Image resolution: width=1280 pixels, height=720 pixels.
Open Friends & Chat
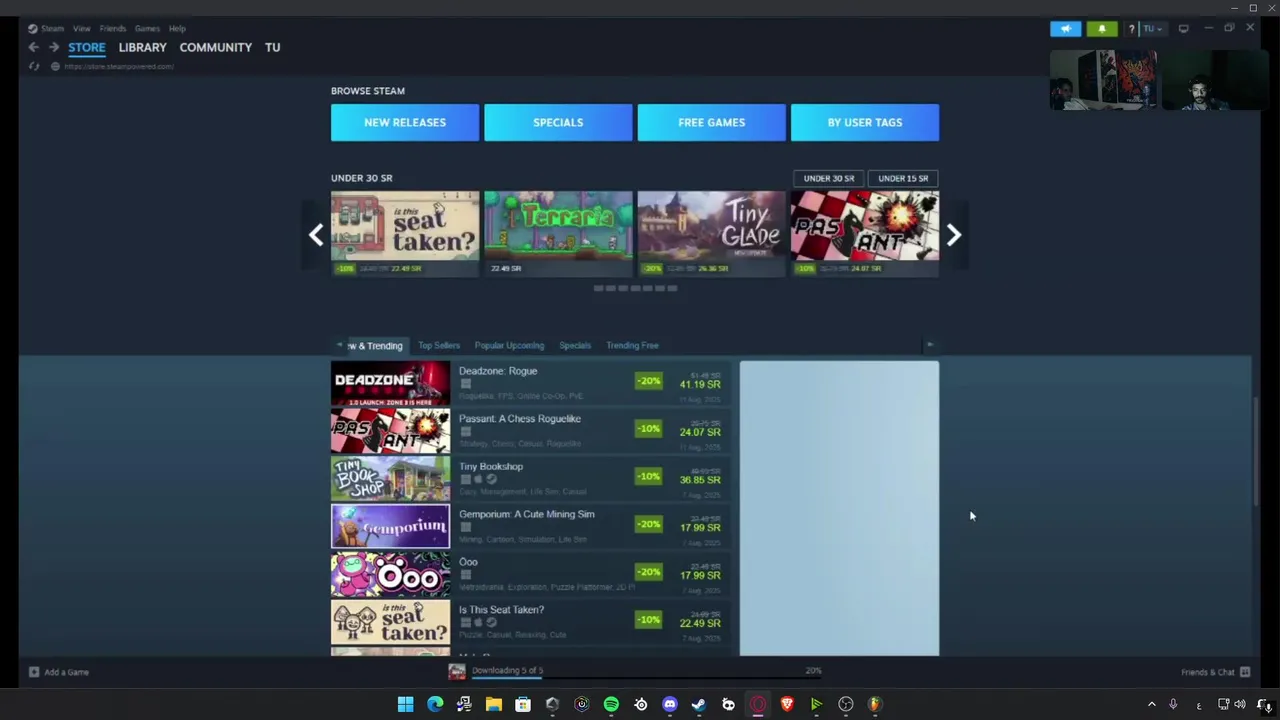click(x=1215, y=672)
